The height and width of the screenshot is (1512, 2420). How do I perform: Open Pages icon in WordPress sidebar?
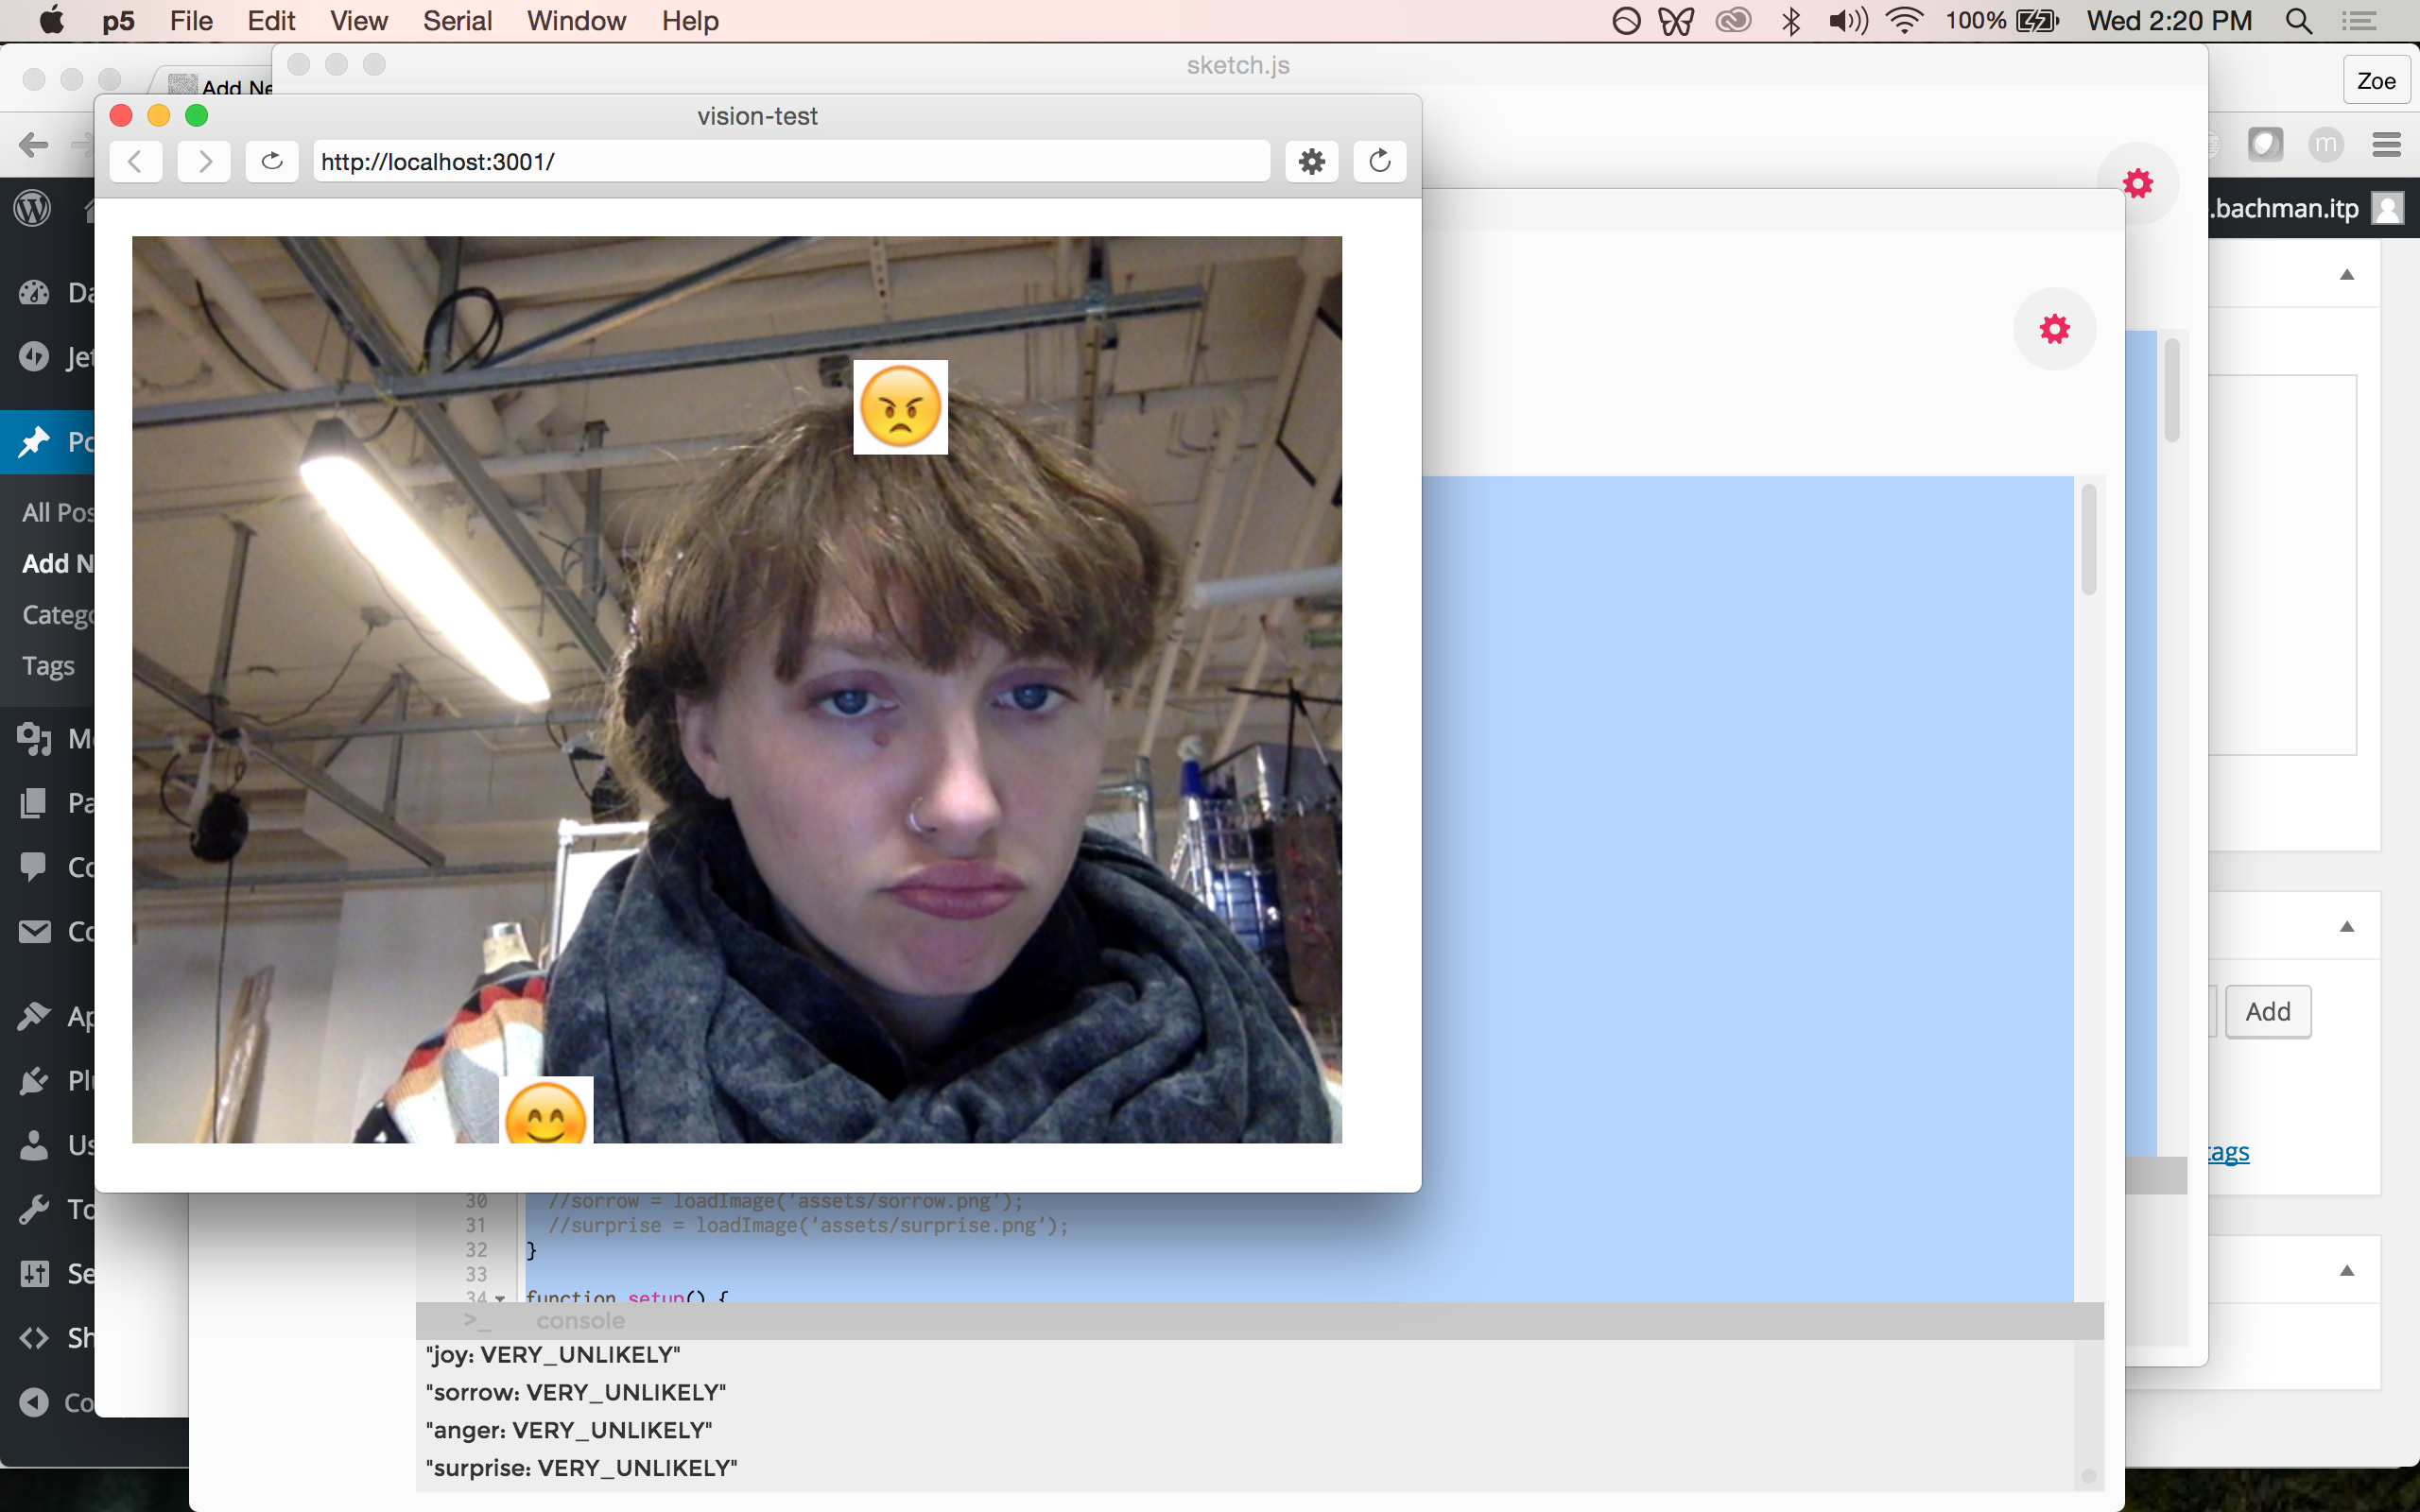click(34, 802)
